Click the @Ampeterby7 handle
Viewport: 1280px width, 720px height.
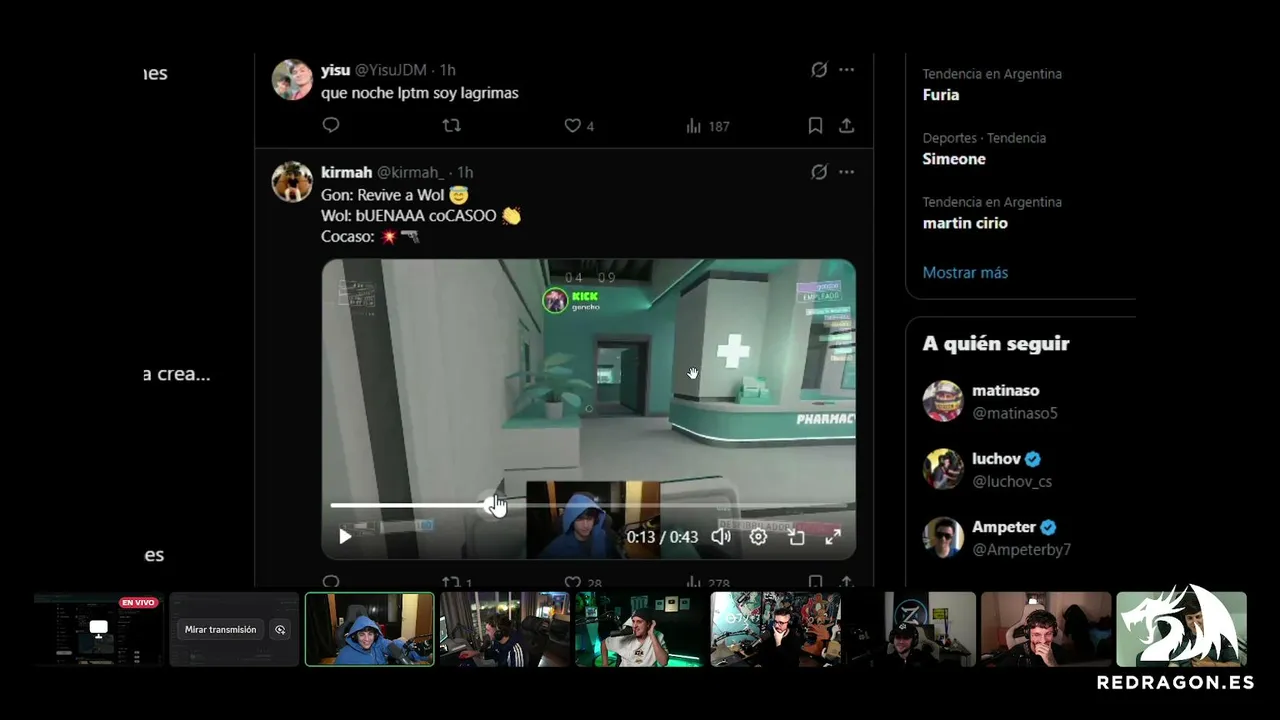click(1021, 550)
